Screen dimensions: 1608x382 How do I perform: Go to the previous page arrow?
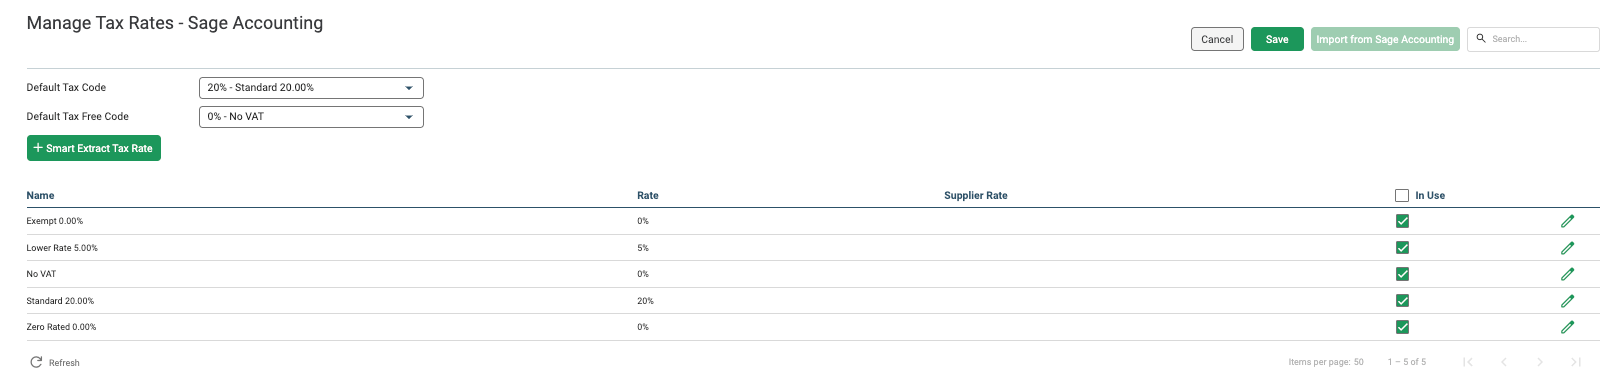[x=1504, y=362]
